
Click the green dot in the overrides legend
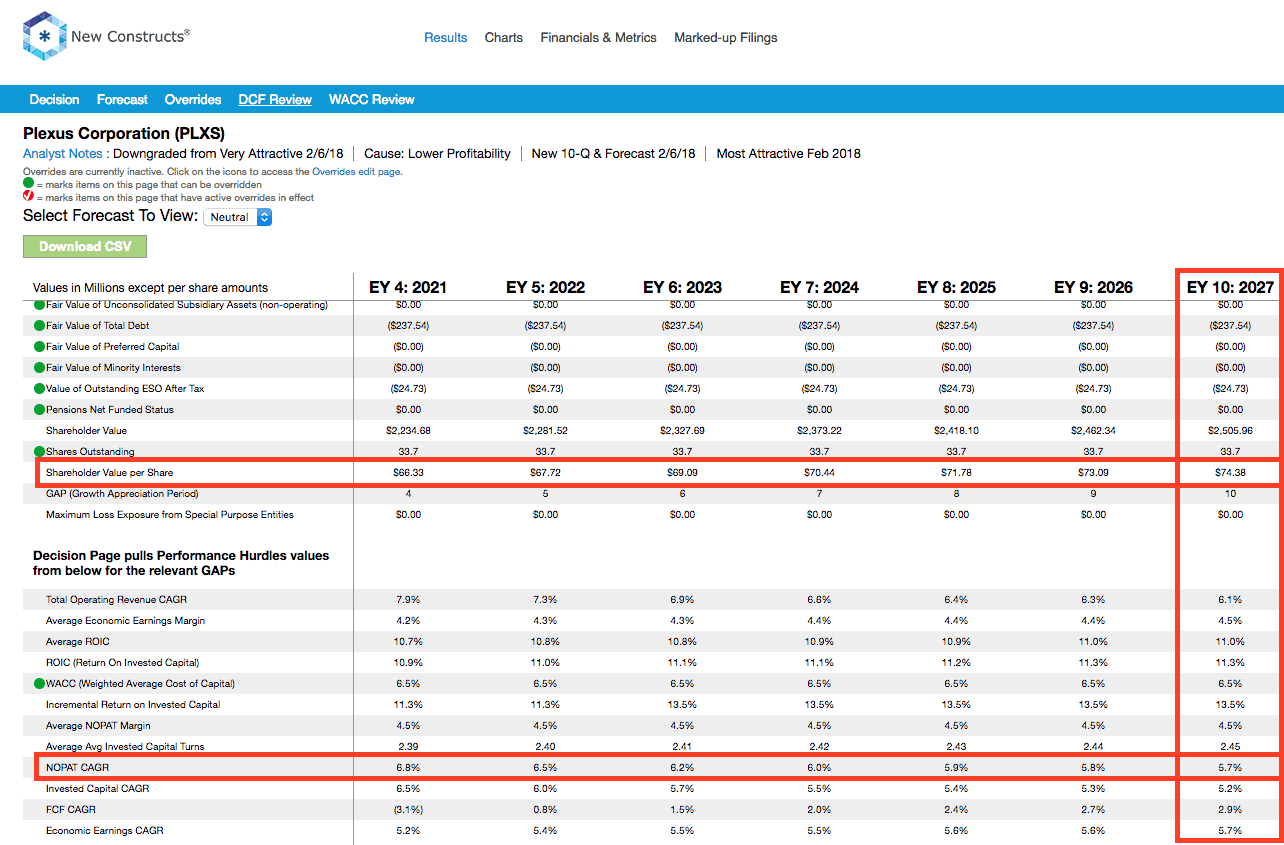click(29, 184)
